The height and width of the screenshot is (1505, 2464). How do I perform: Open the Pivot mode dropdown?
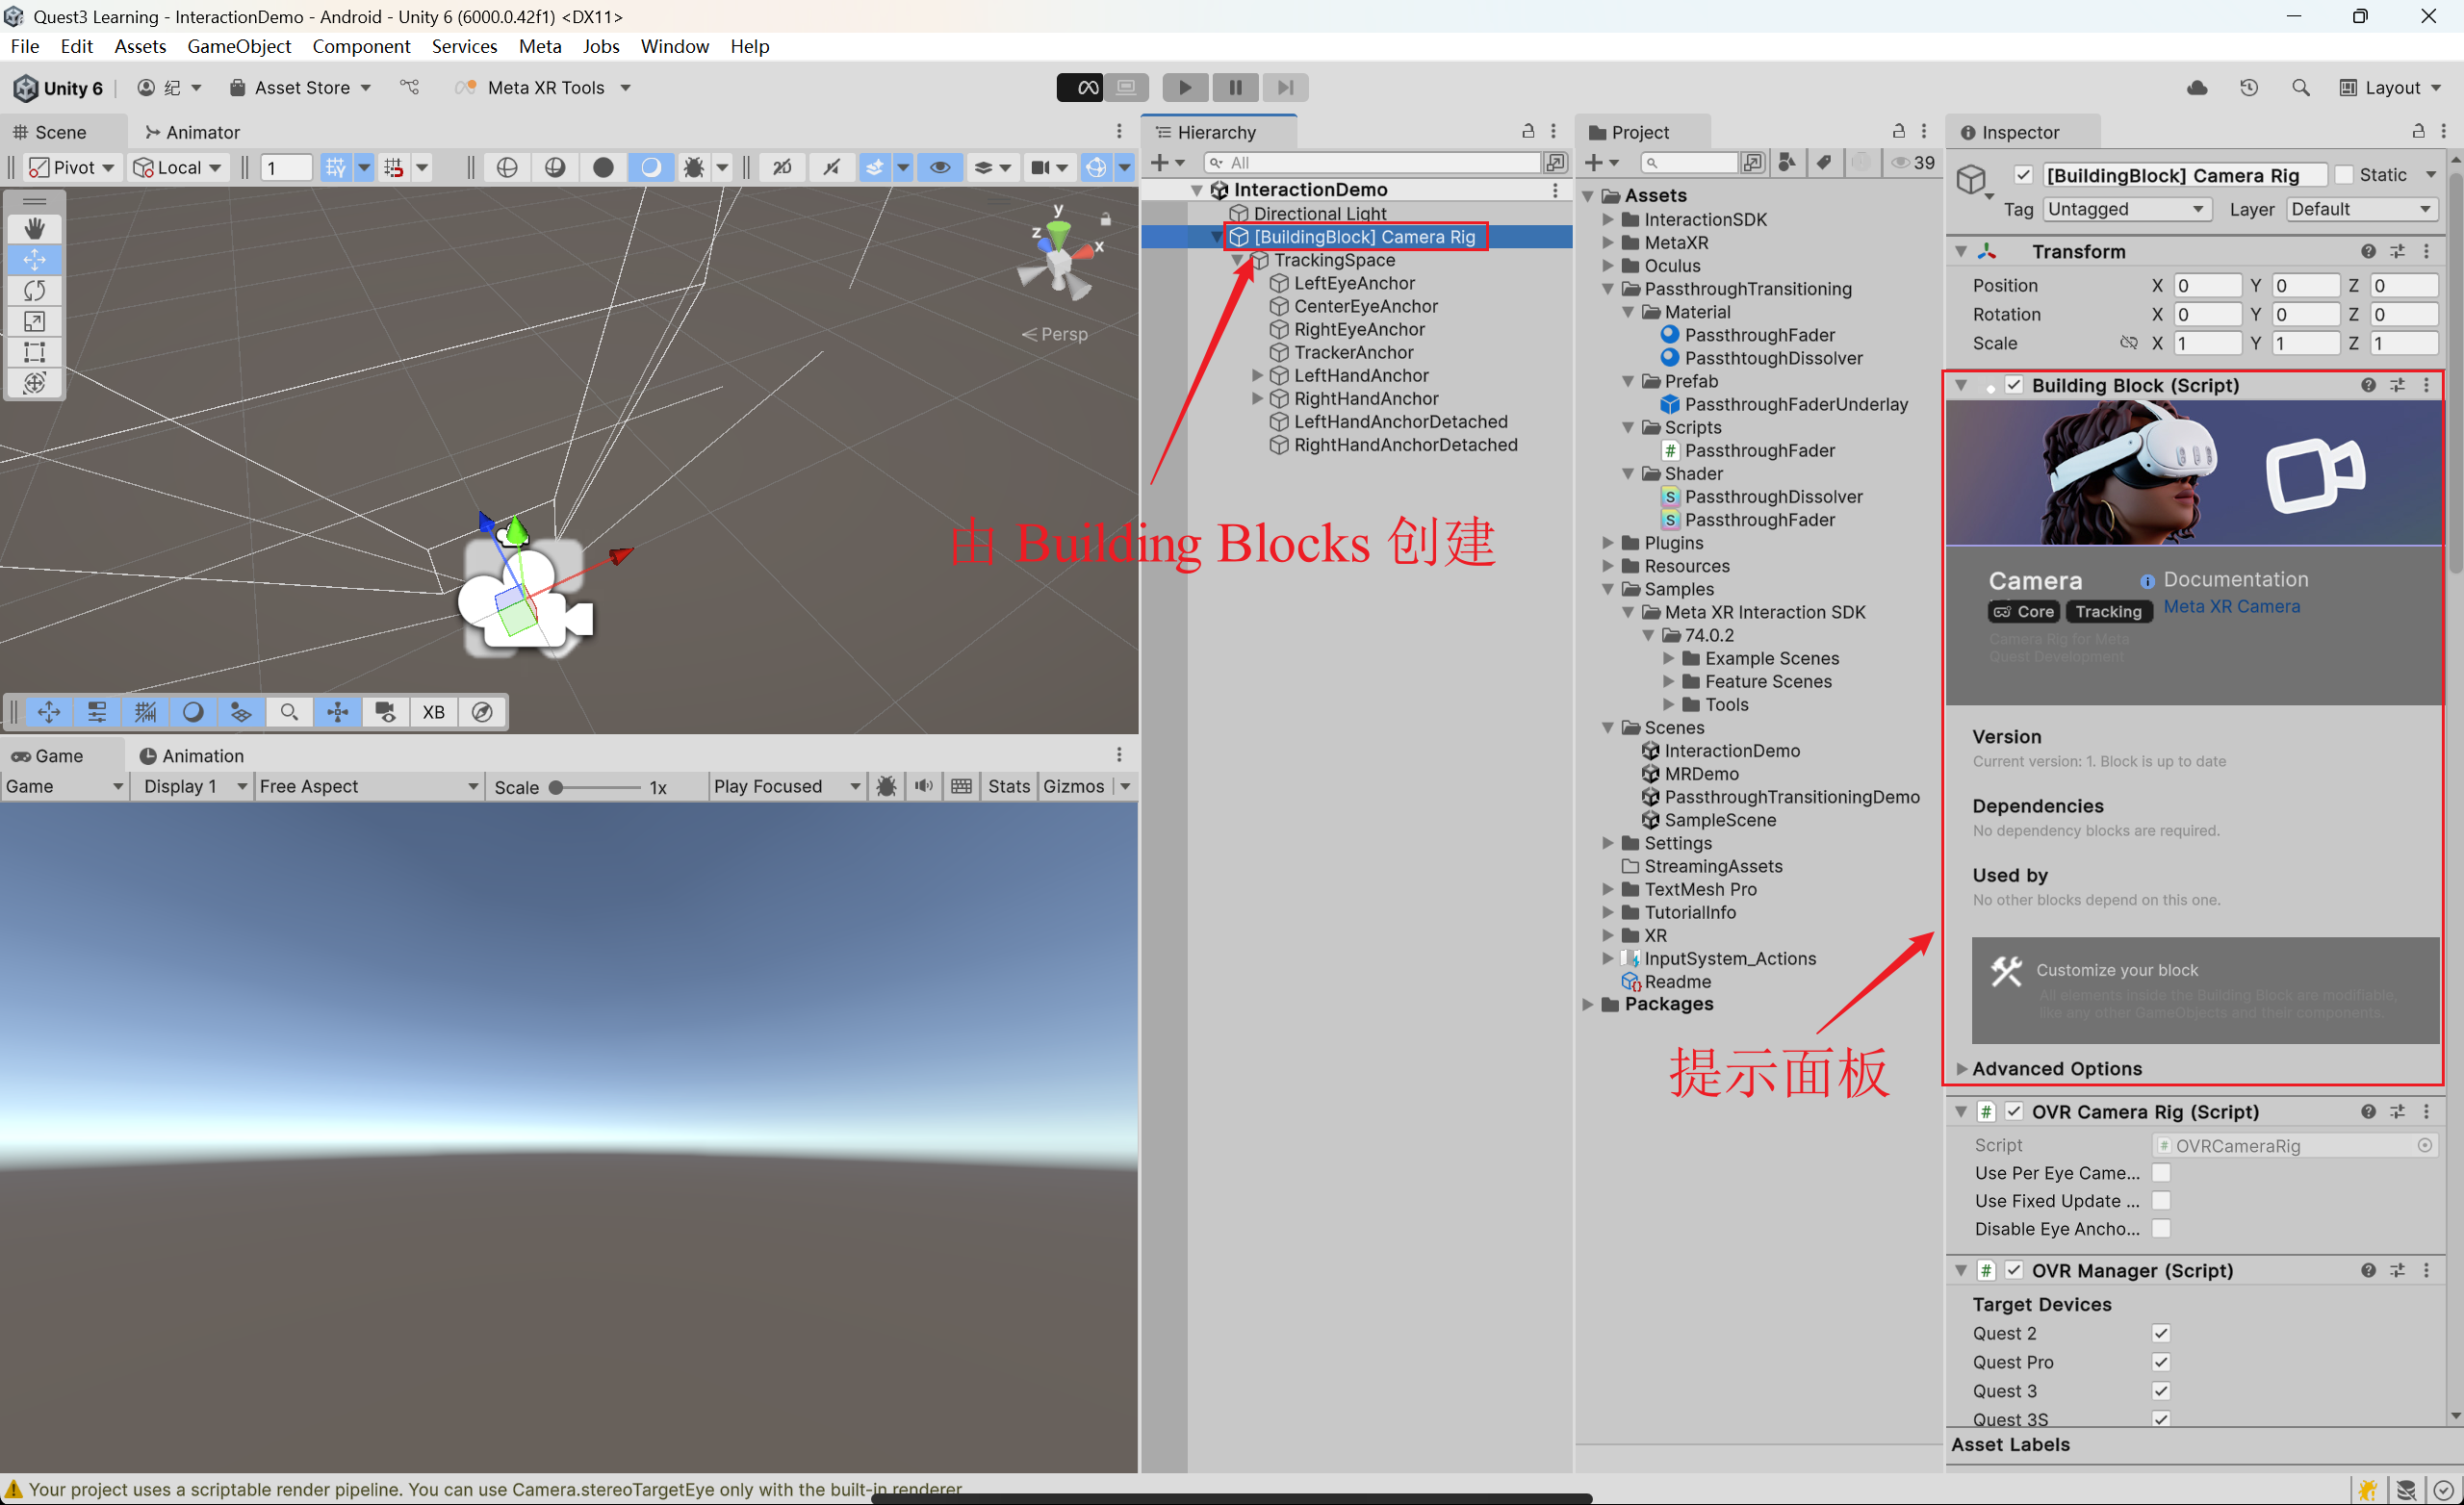coord(70,167)
